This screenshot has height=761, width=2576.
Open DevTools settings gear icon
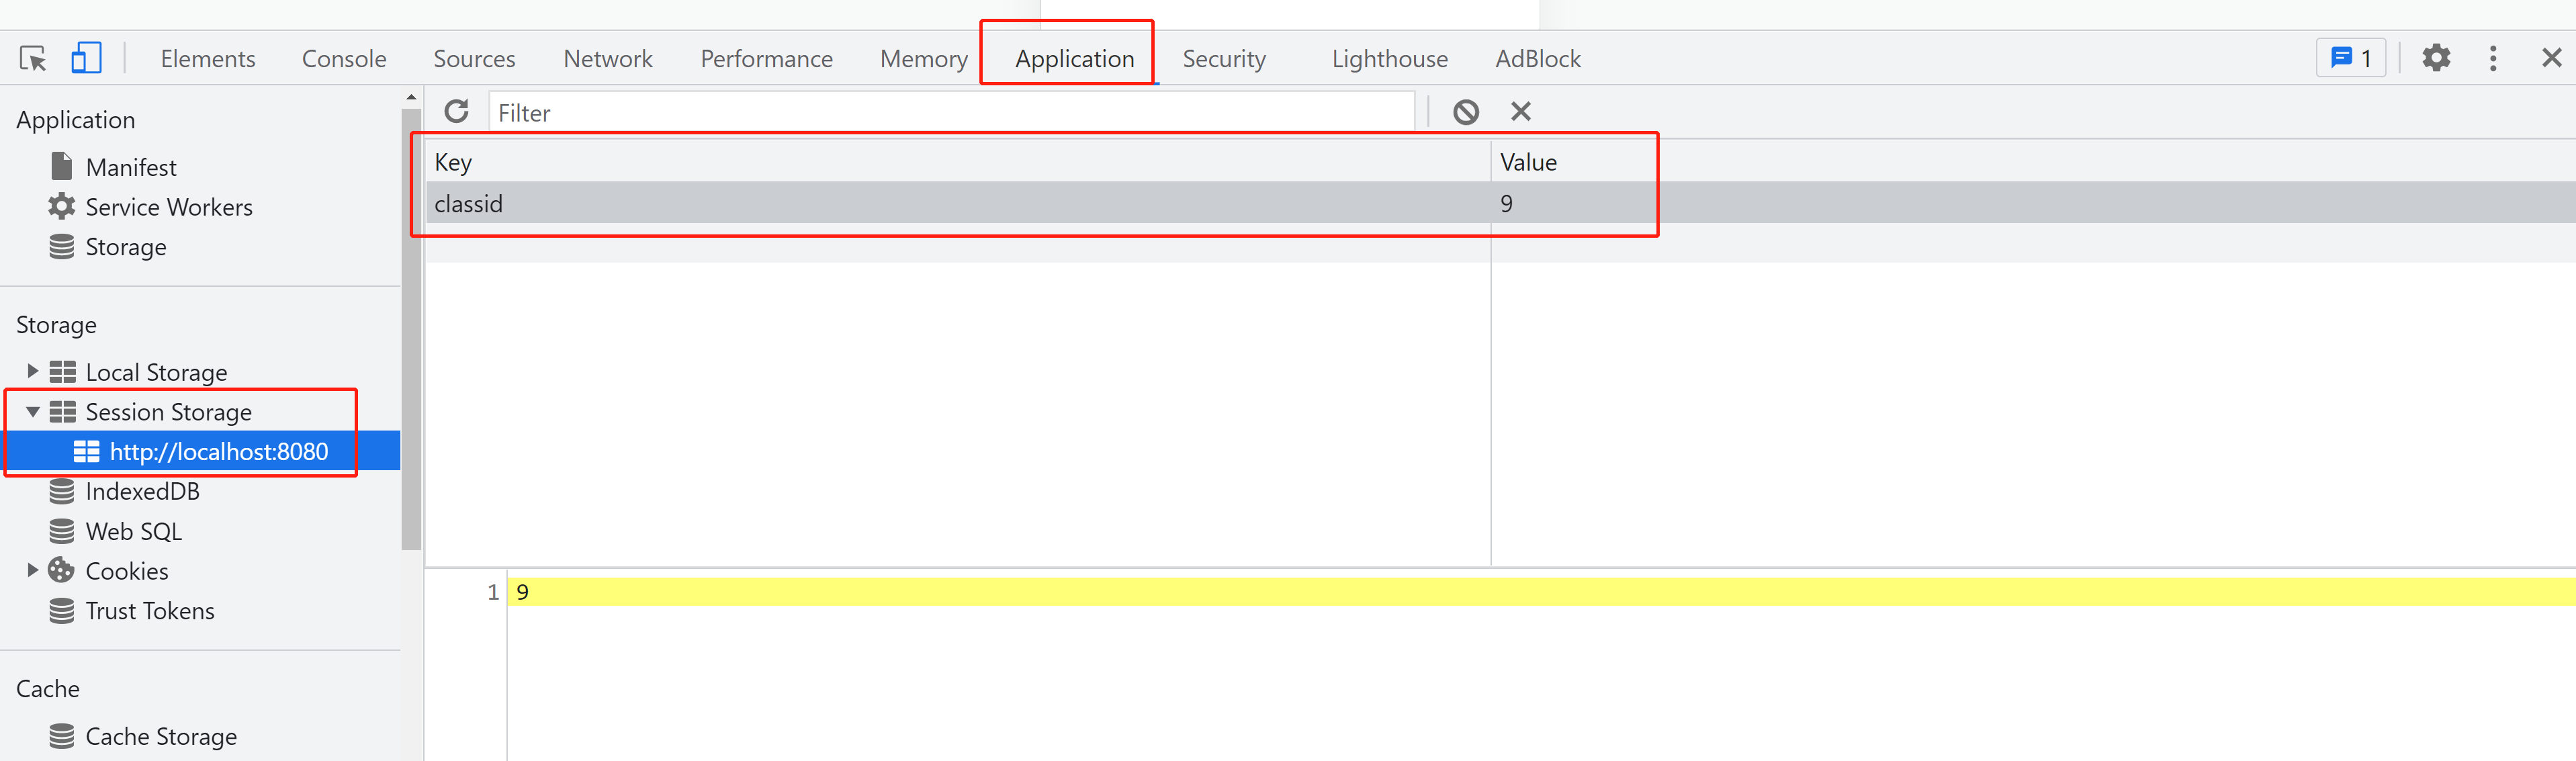point(2436,58)
